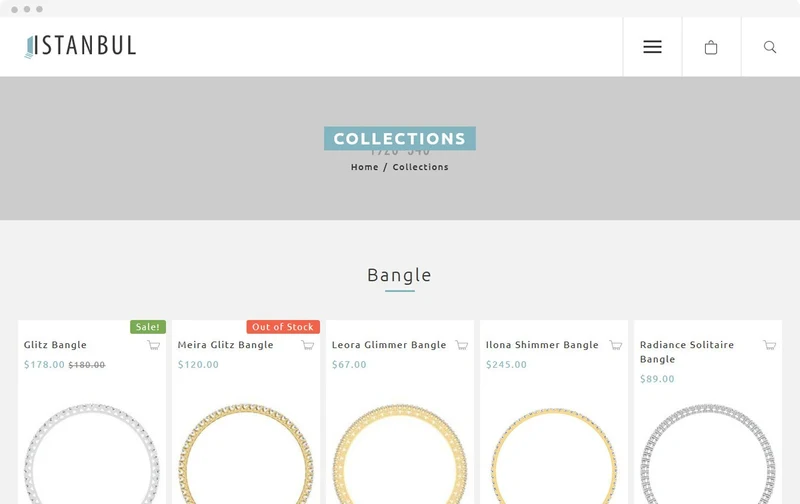Click the Istanbul logo
The image size is (800, 504).
click(80, 46)
